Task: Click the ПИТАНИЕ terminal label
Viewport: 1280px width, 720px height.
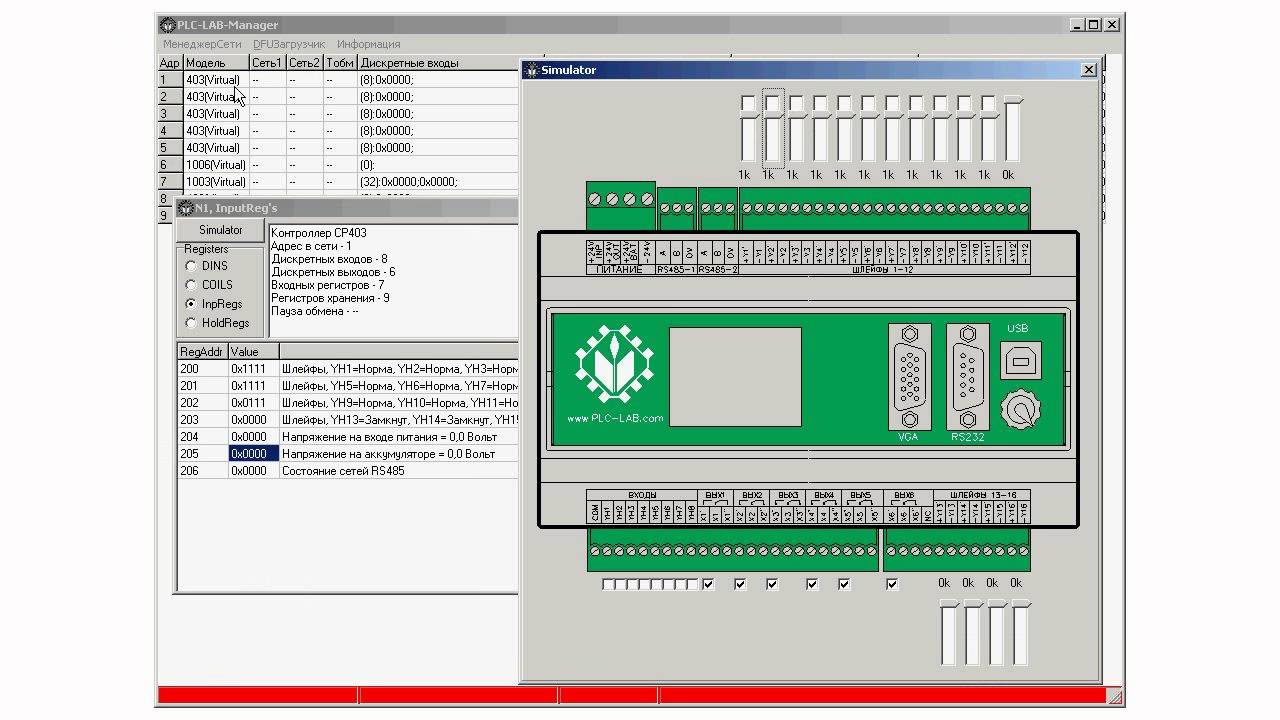Action: pos(619,270)
